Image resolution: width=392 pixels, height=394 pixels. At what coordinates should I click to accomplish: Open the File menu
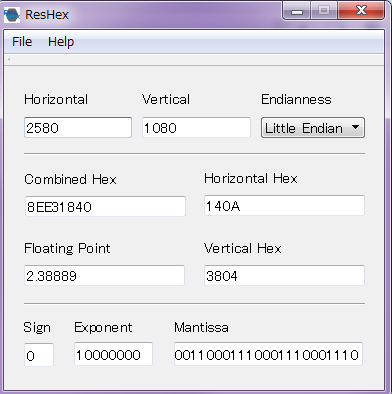(22, 42)
